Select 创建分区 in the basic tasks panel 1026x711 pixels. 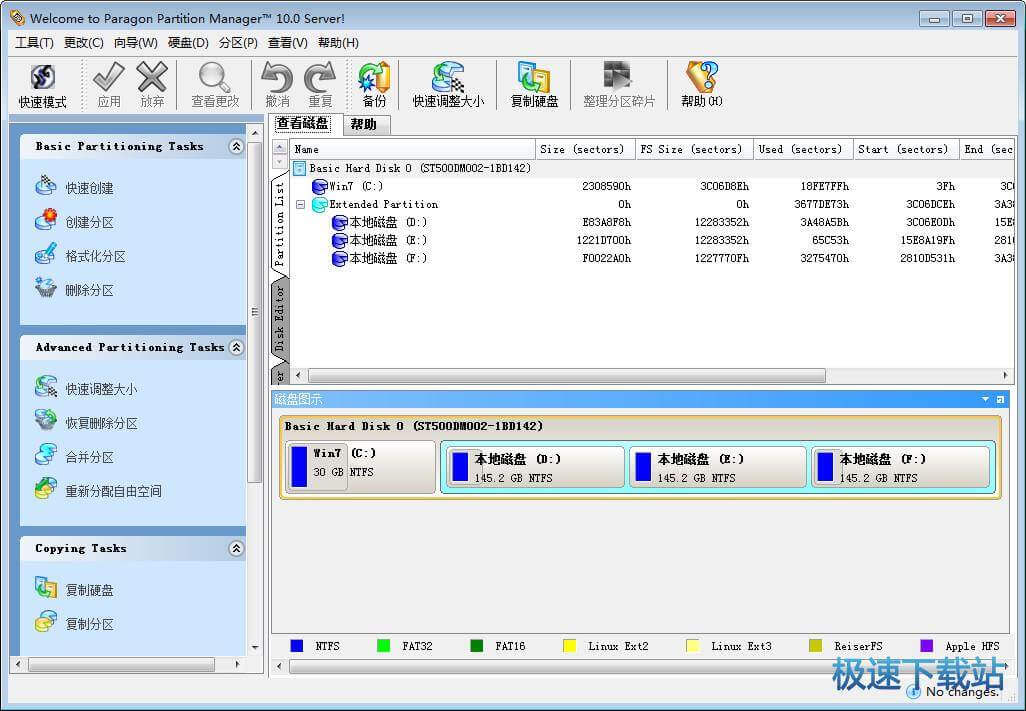tap(89, 222)
